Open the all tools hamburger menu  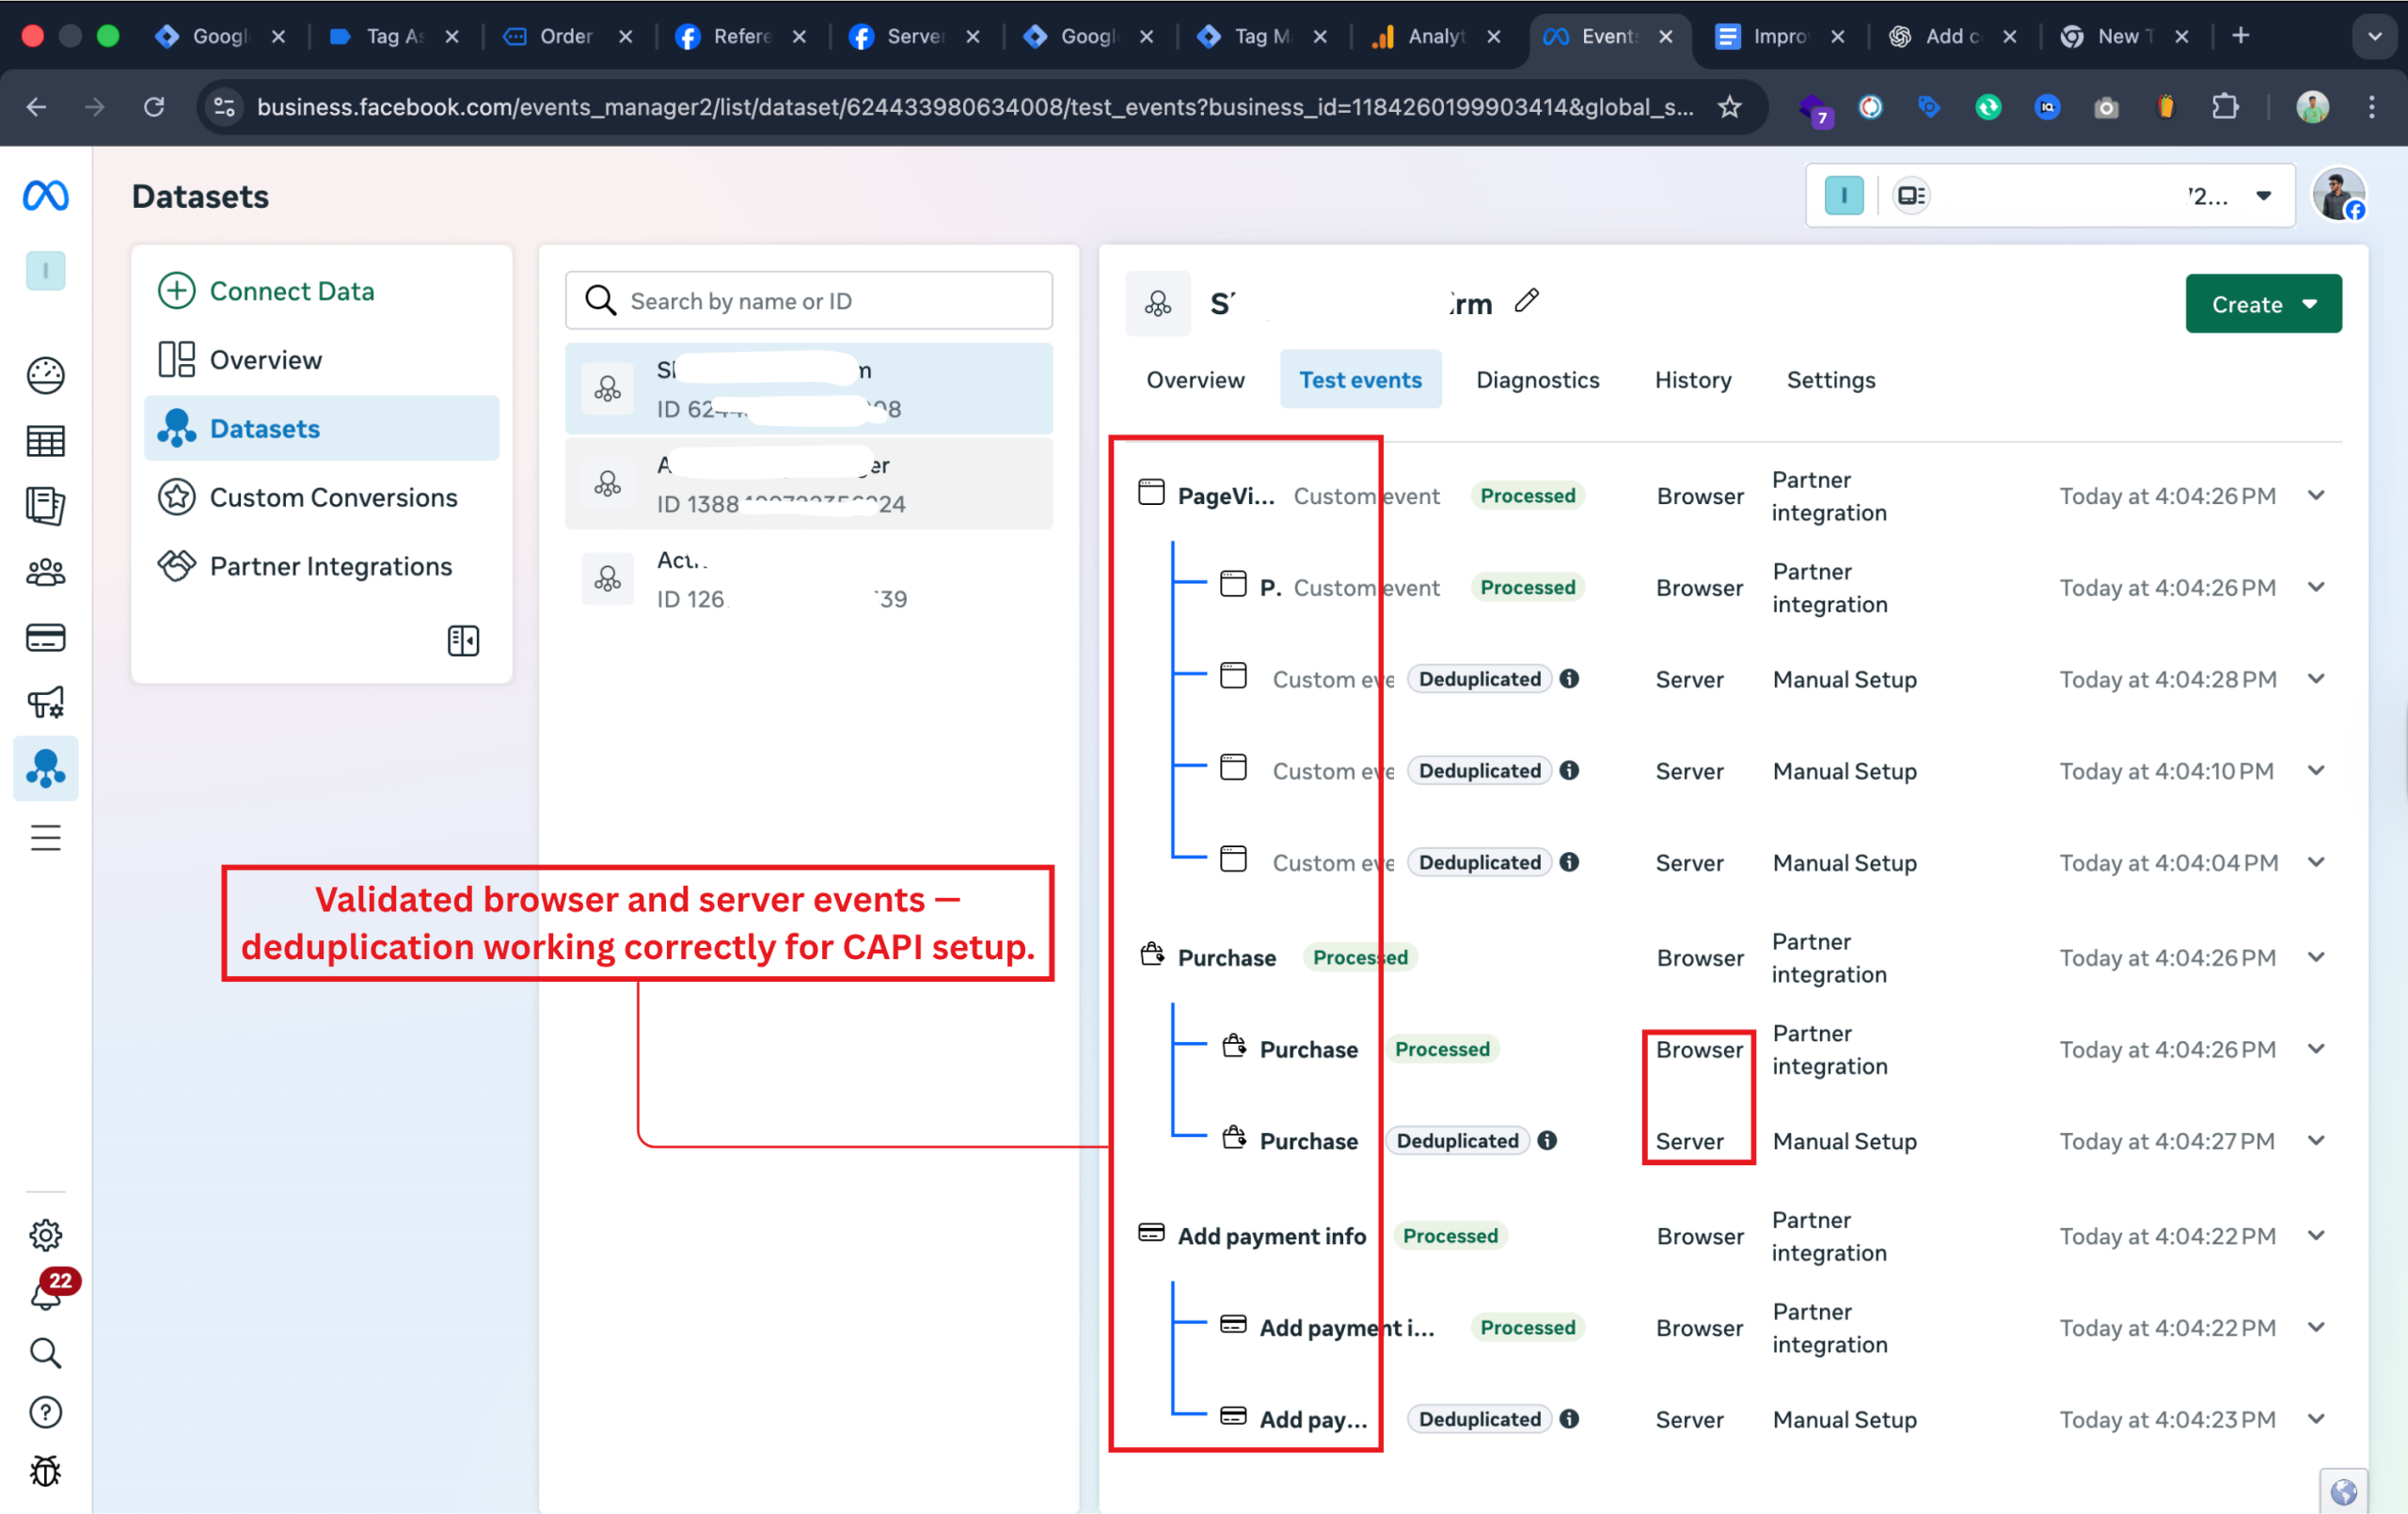[45, 837]
